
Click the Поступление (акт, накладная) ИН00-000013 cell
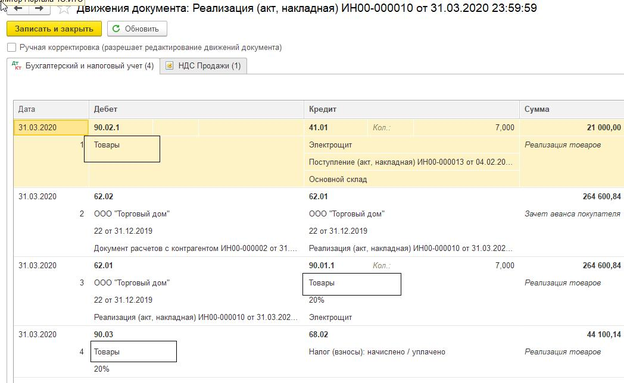tap(411, 162)
